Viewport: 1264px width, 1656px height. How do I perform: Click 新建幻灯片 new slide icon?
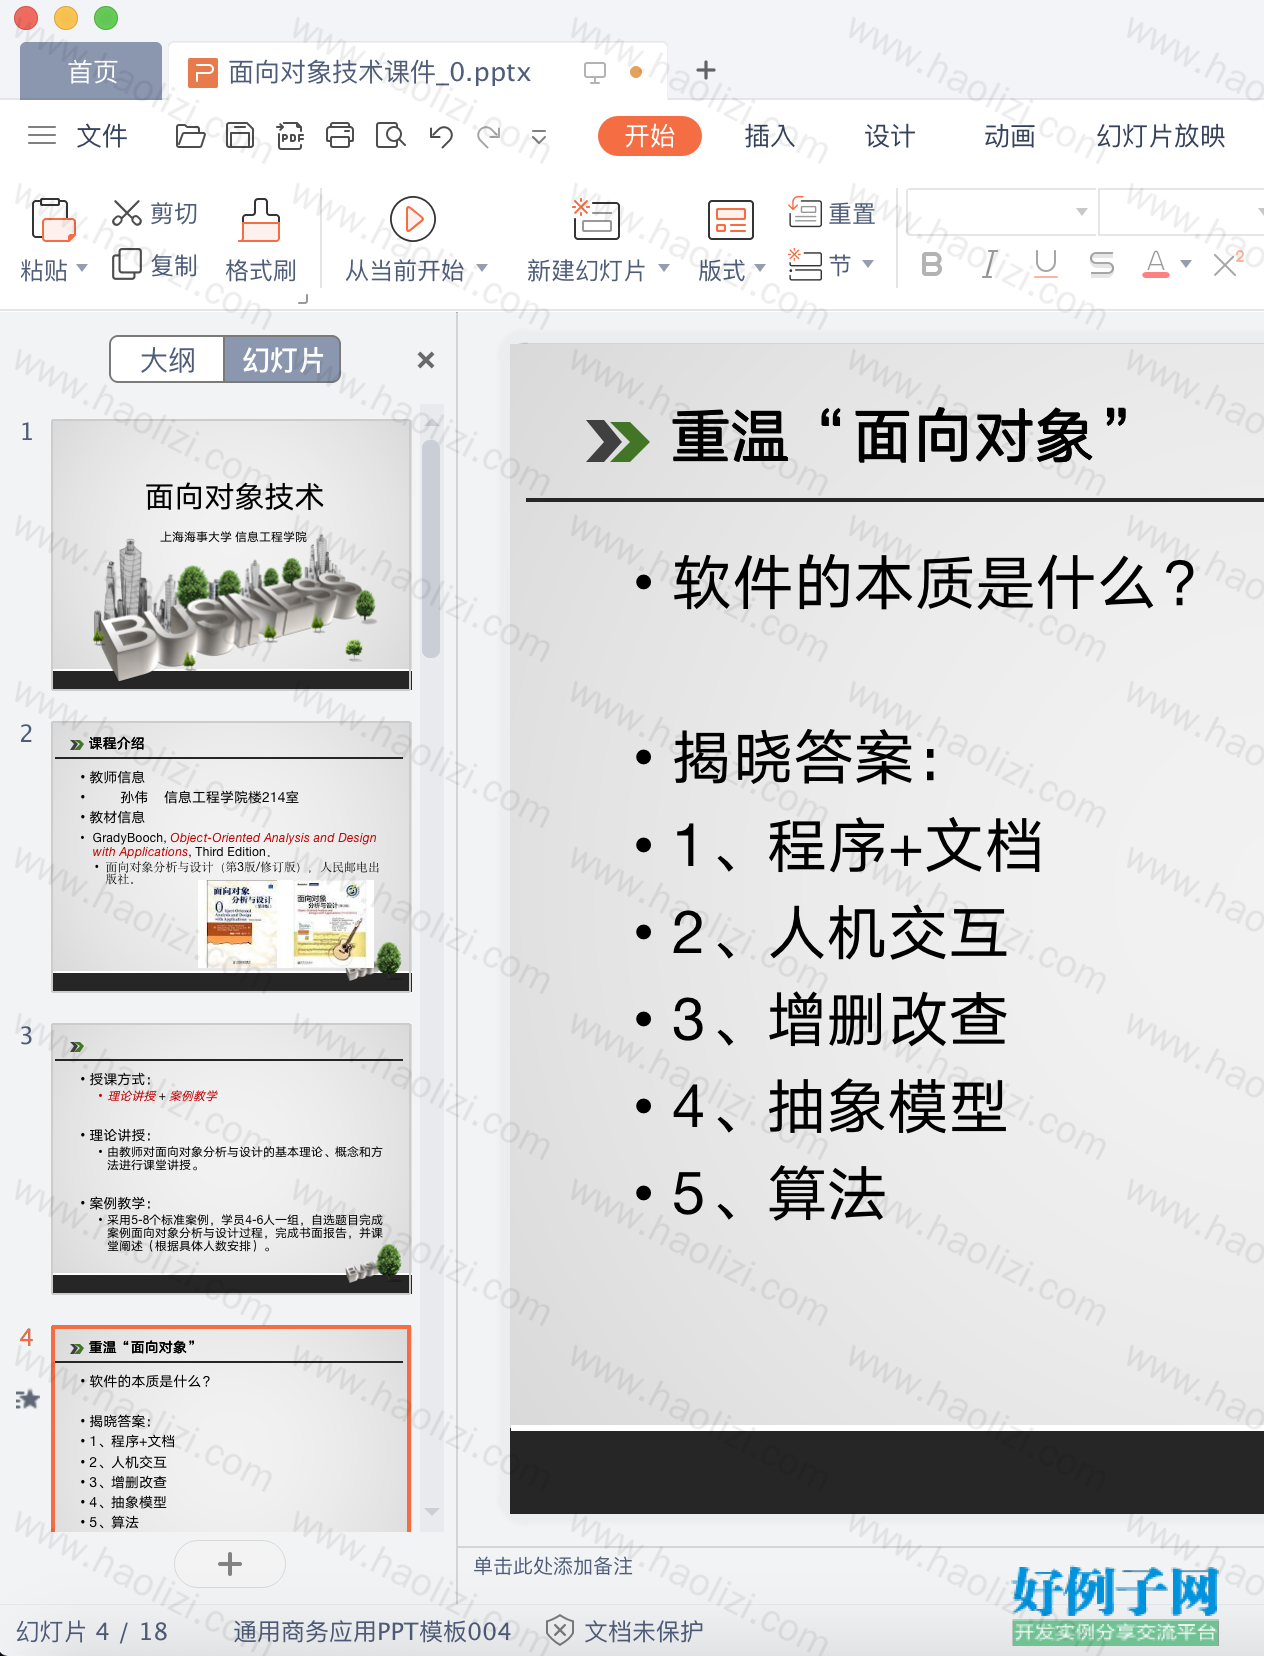tap(596, 218)
